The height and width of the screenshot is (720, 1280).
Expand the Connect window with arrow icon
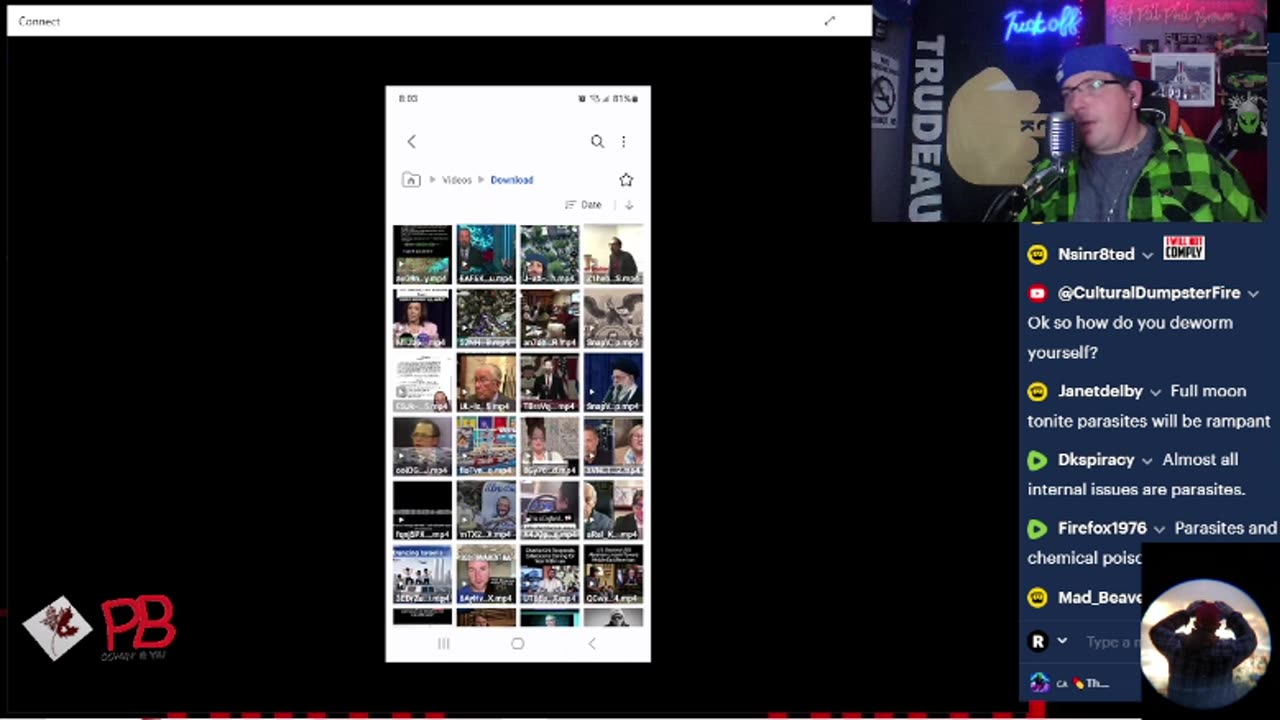point(829,21)
